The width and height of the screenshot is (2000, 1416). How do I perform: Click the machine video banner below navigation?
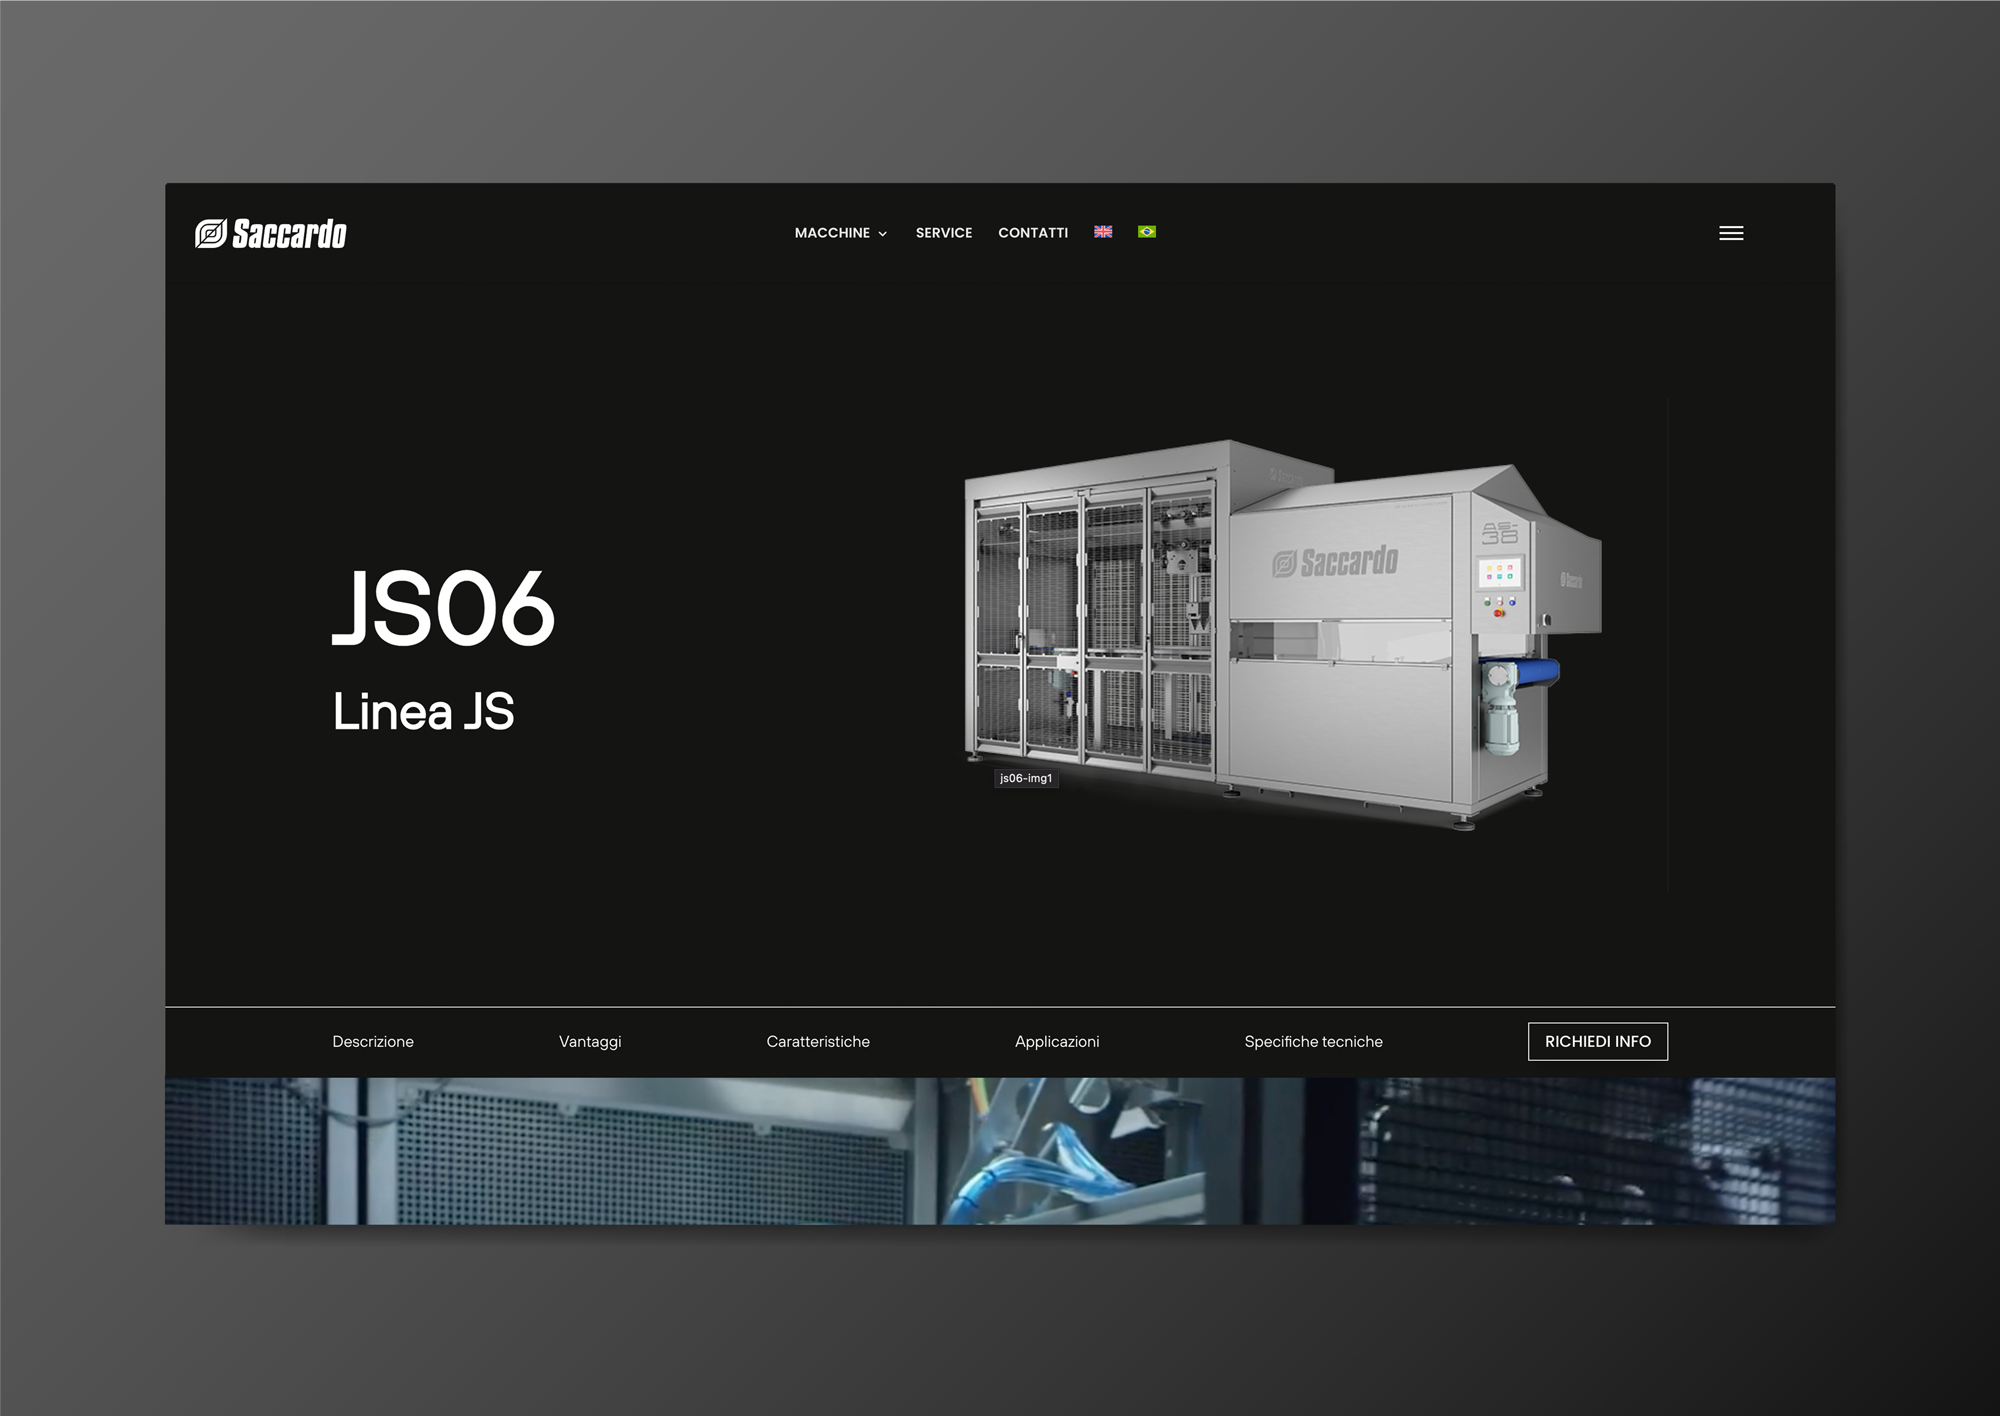(x=1000, y=1150)
